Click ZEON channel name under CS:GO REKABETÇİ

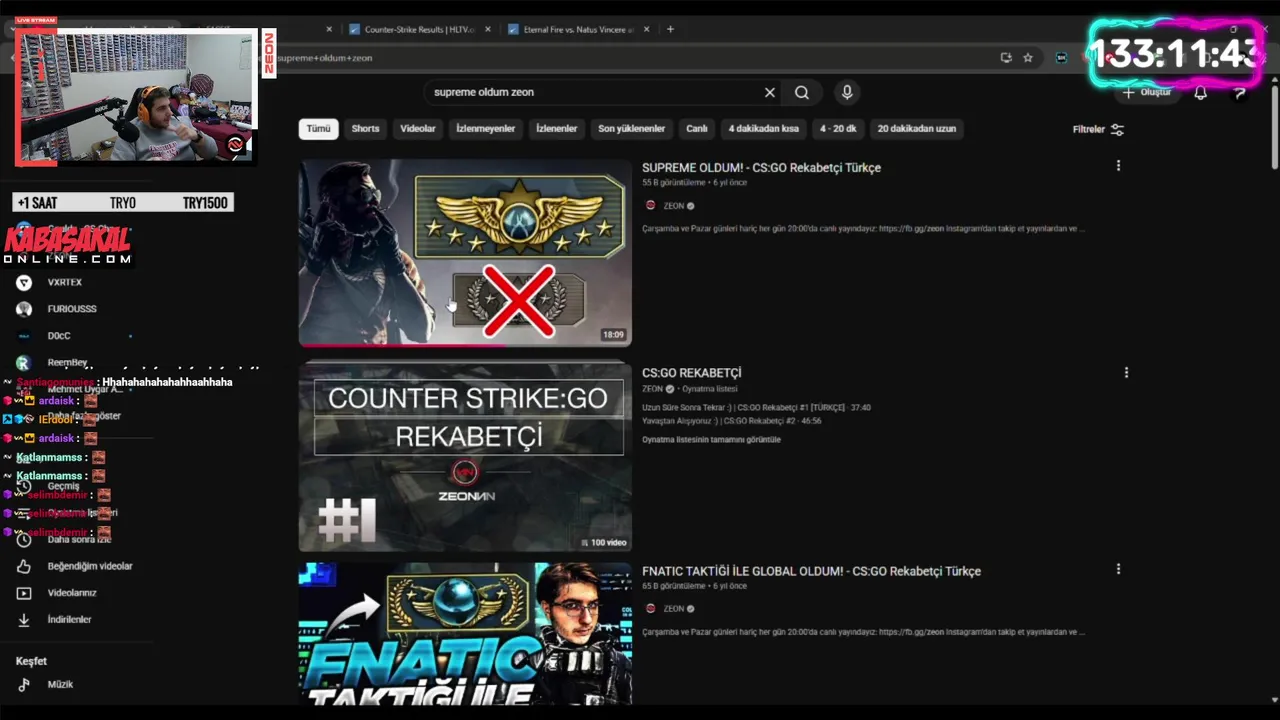652,389
